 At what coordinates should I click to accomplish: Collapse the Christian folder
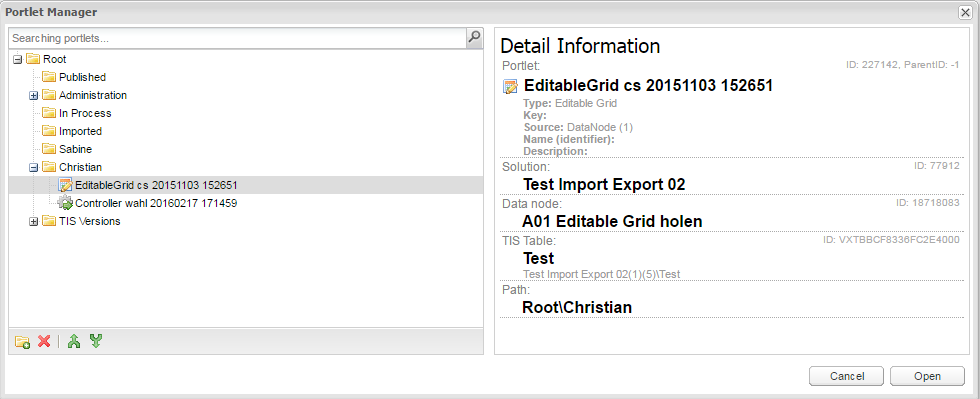pos(34,168)
